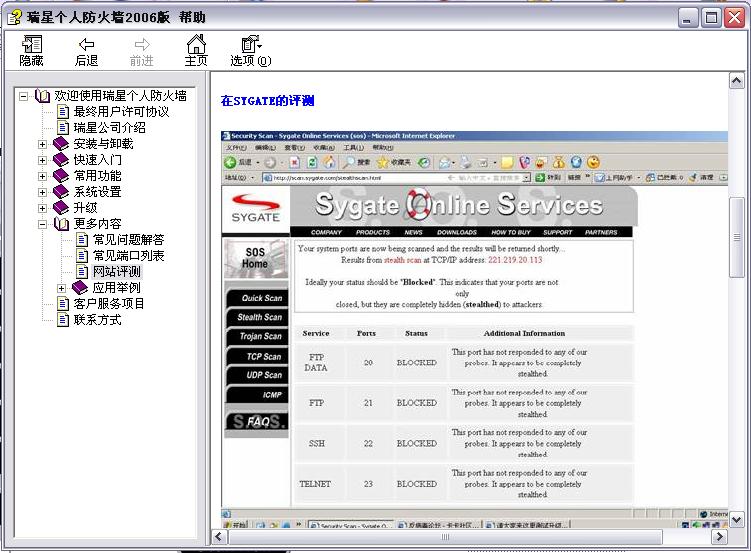Screen dimensions: 751x553
Task: Collapse the 更多内容 topic
Action: pos(42,224)
